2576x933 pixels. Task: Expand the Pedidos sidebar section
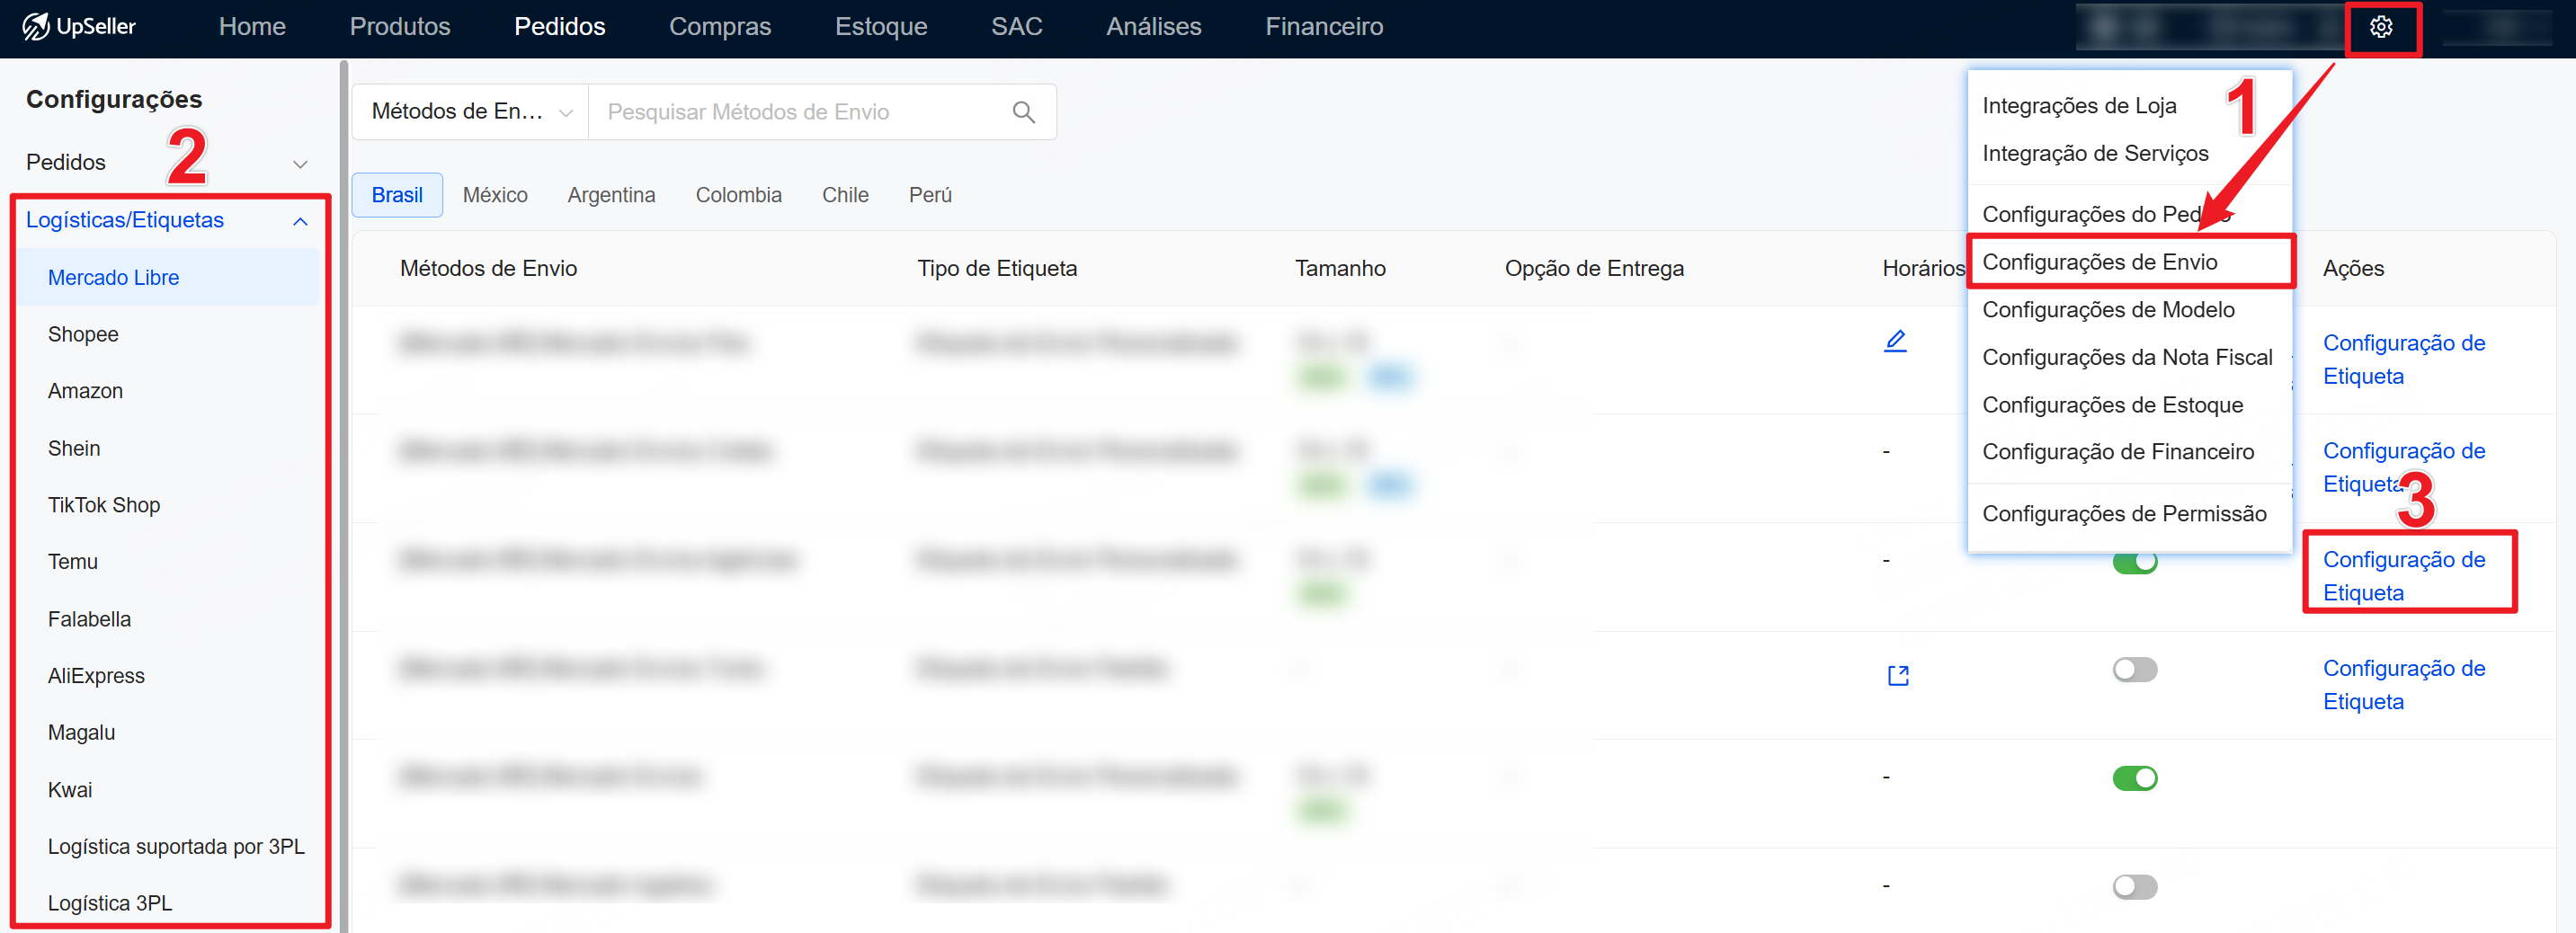point(166,162)
